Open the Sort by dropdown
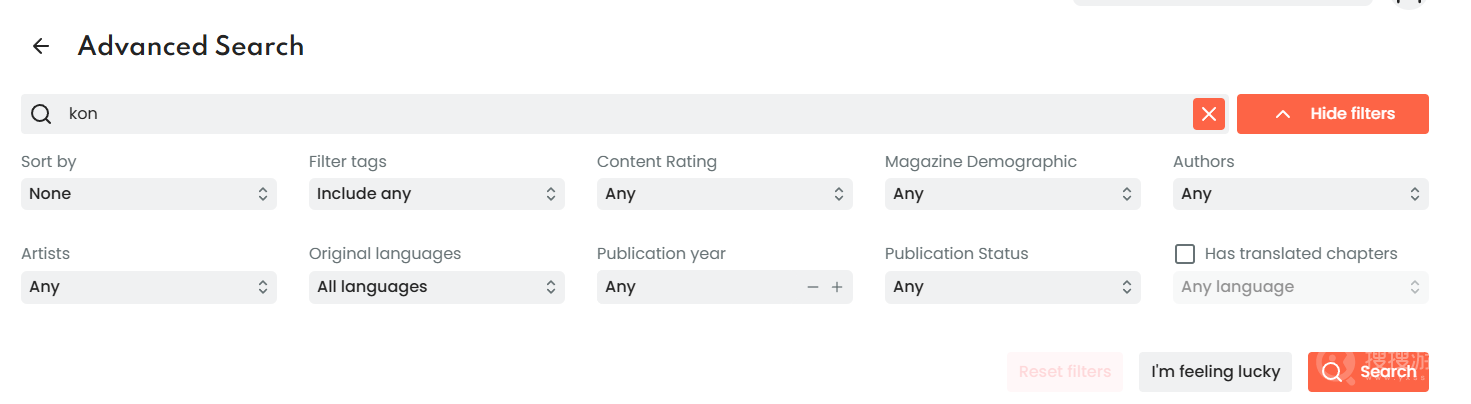The height and width of the screenshot is (404, 1471). pos(149,194)
